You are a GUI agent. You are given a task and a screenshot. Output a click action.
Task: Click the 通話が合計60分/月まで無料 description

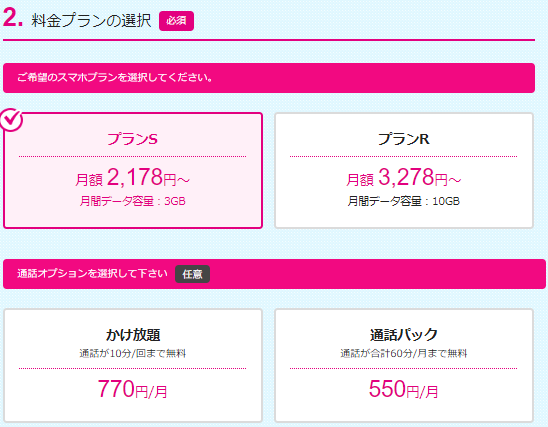[x=404, y=354]
